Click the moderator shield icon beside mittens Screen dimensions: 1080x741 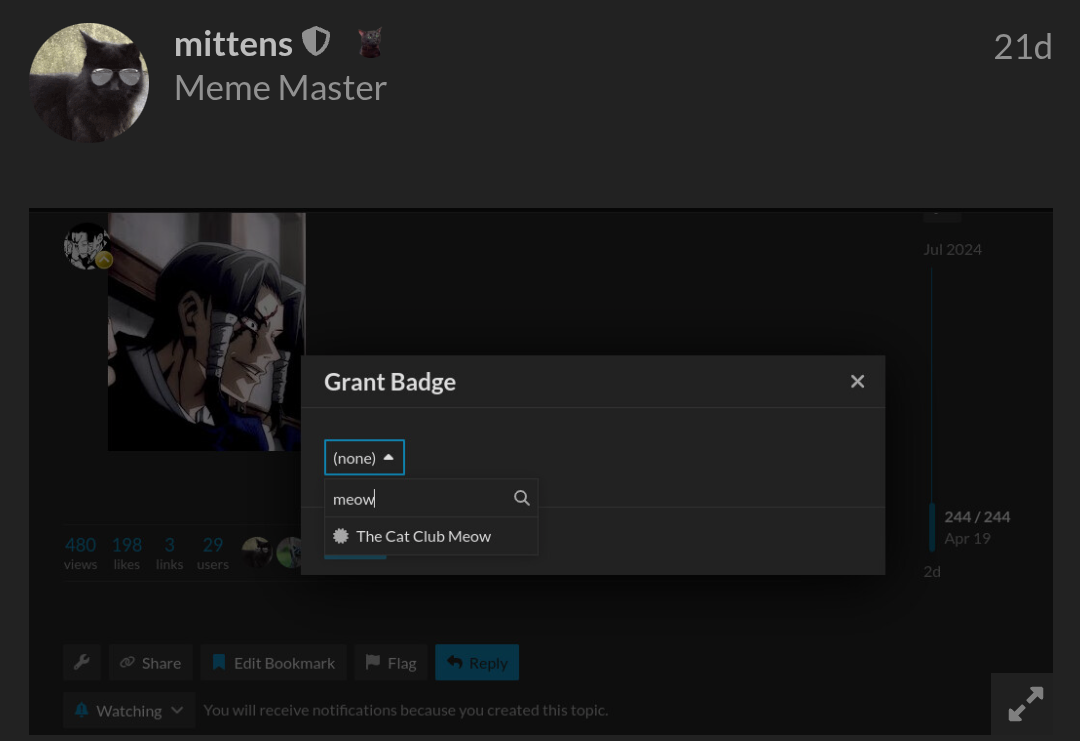click(316, 42)
